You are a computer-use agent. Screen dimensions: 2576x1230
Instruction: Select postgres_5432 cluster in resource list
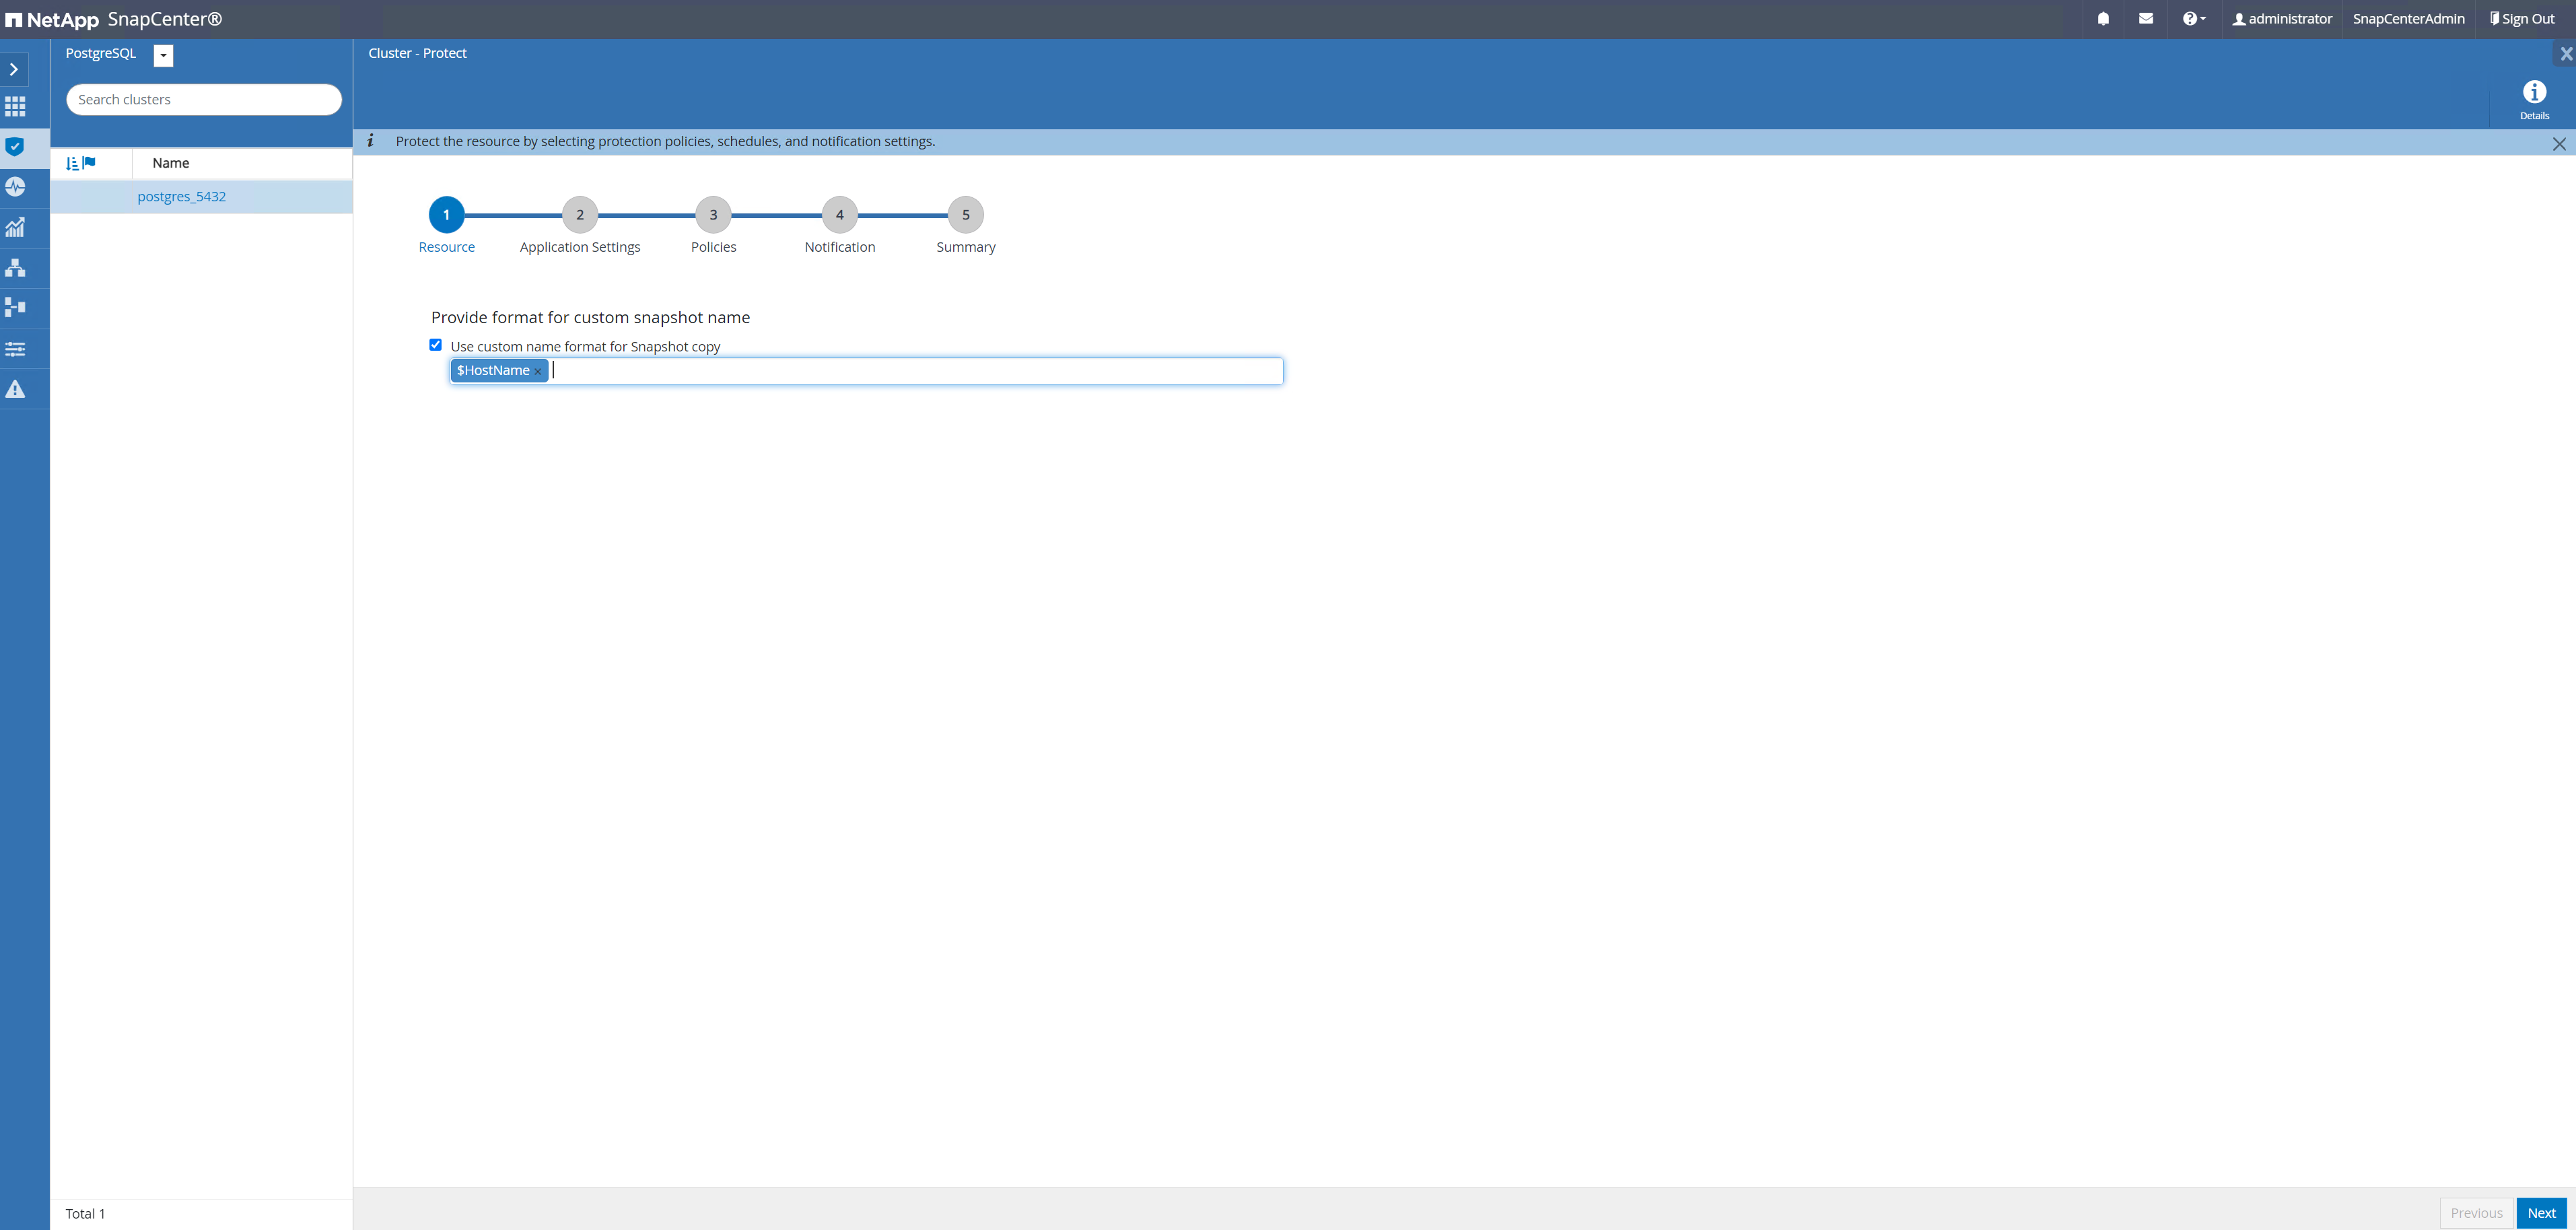(x=180, y=195)
